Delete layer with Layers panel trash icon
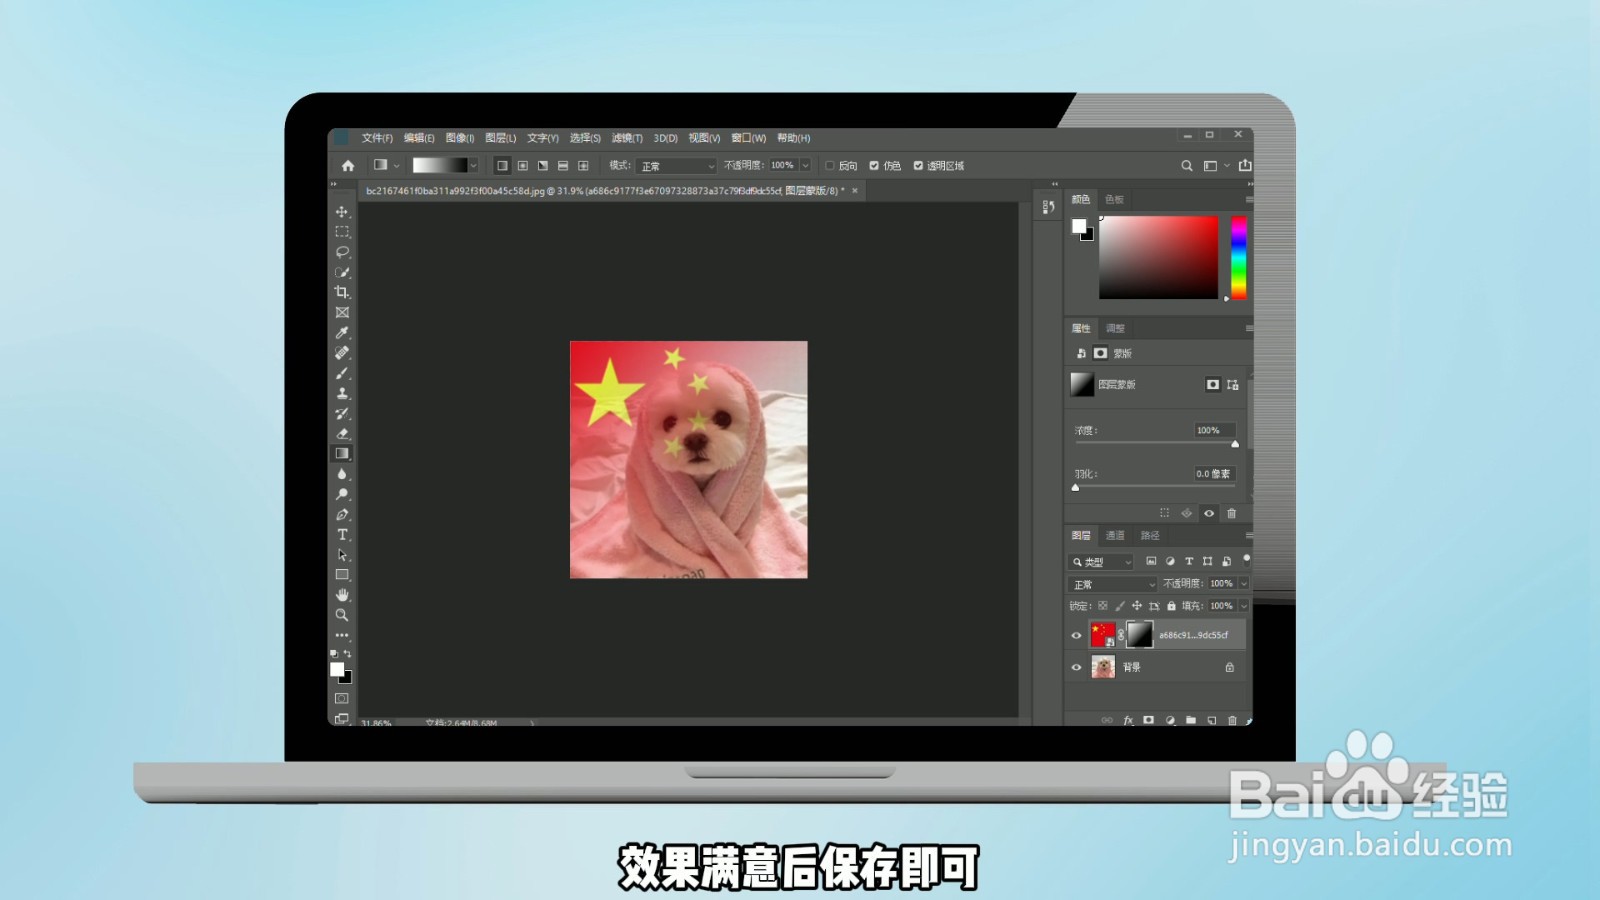 [x=1232, y=720]
